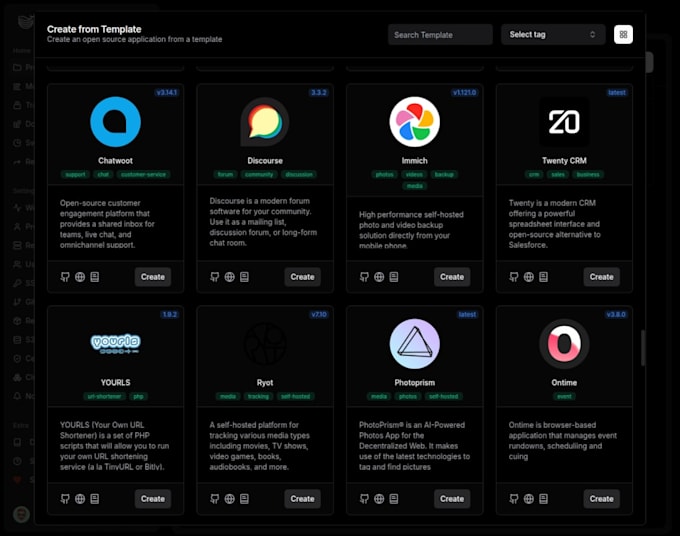Open the Ryot docs icon
The height and width of the screenshot is (536, 680).
click(244, 499)
